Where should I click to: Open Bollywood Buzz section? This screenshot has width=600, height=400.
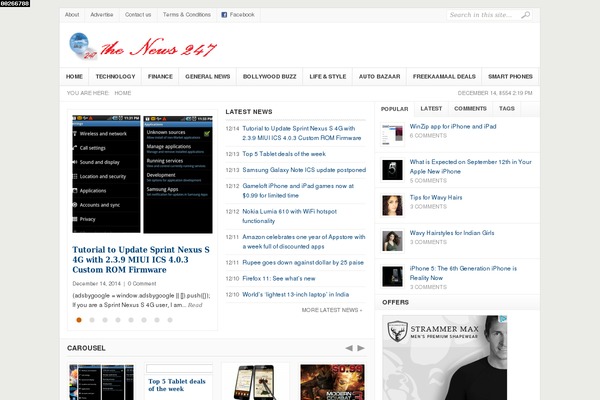[270, 77]
